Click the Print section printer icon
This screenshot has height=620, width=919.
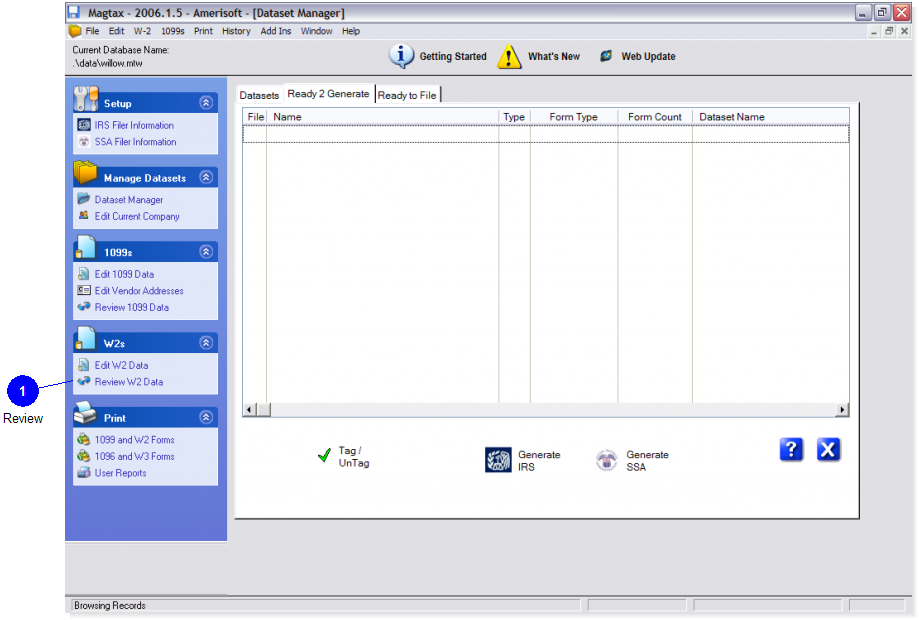[x=86, y=413]
